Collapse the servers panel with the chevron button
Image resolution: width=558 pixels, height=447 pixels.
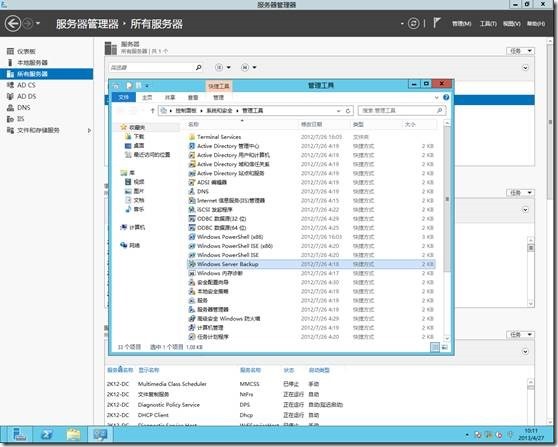(x=525, y=68)
